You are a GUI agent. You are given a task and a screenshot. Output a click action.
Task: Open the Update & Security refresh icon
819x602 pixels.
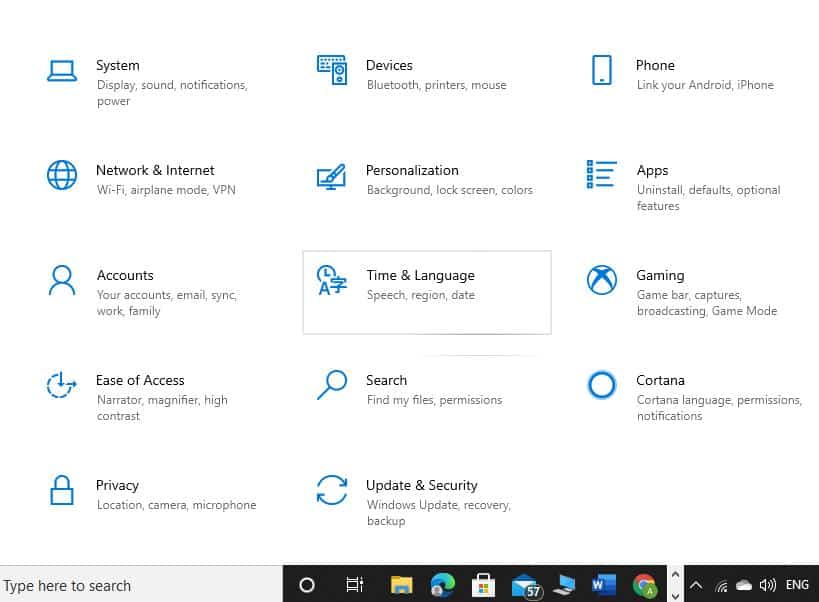[x=331, y=490]
